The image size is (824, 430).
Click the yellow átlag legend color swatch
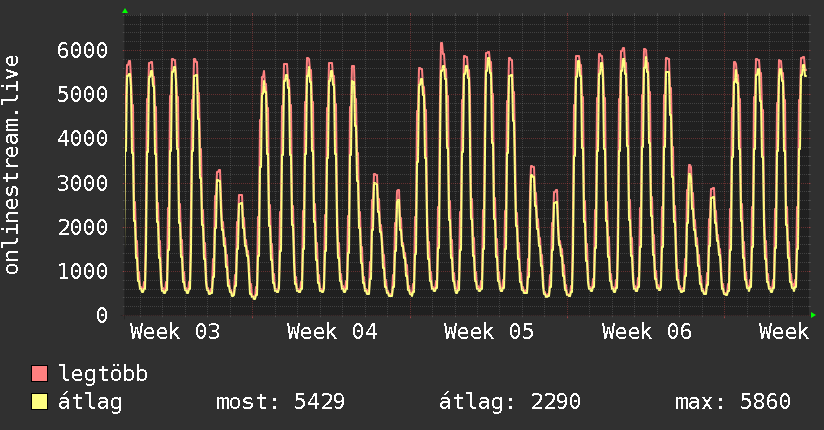pyautogui.click(x=39, y=402)
